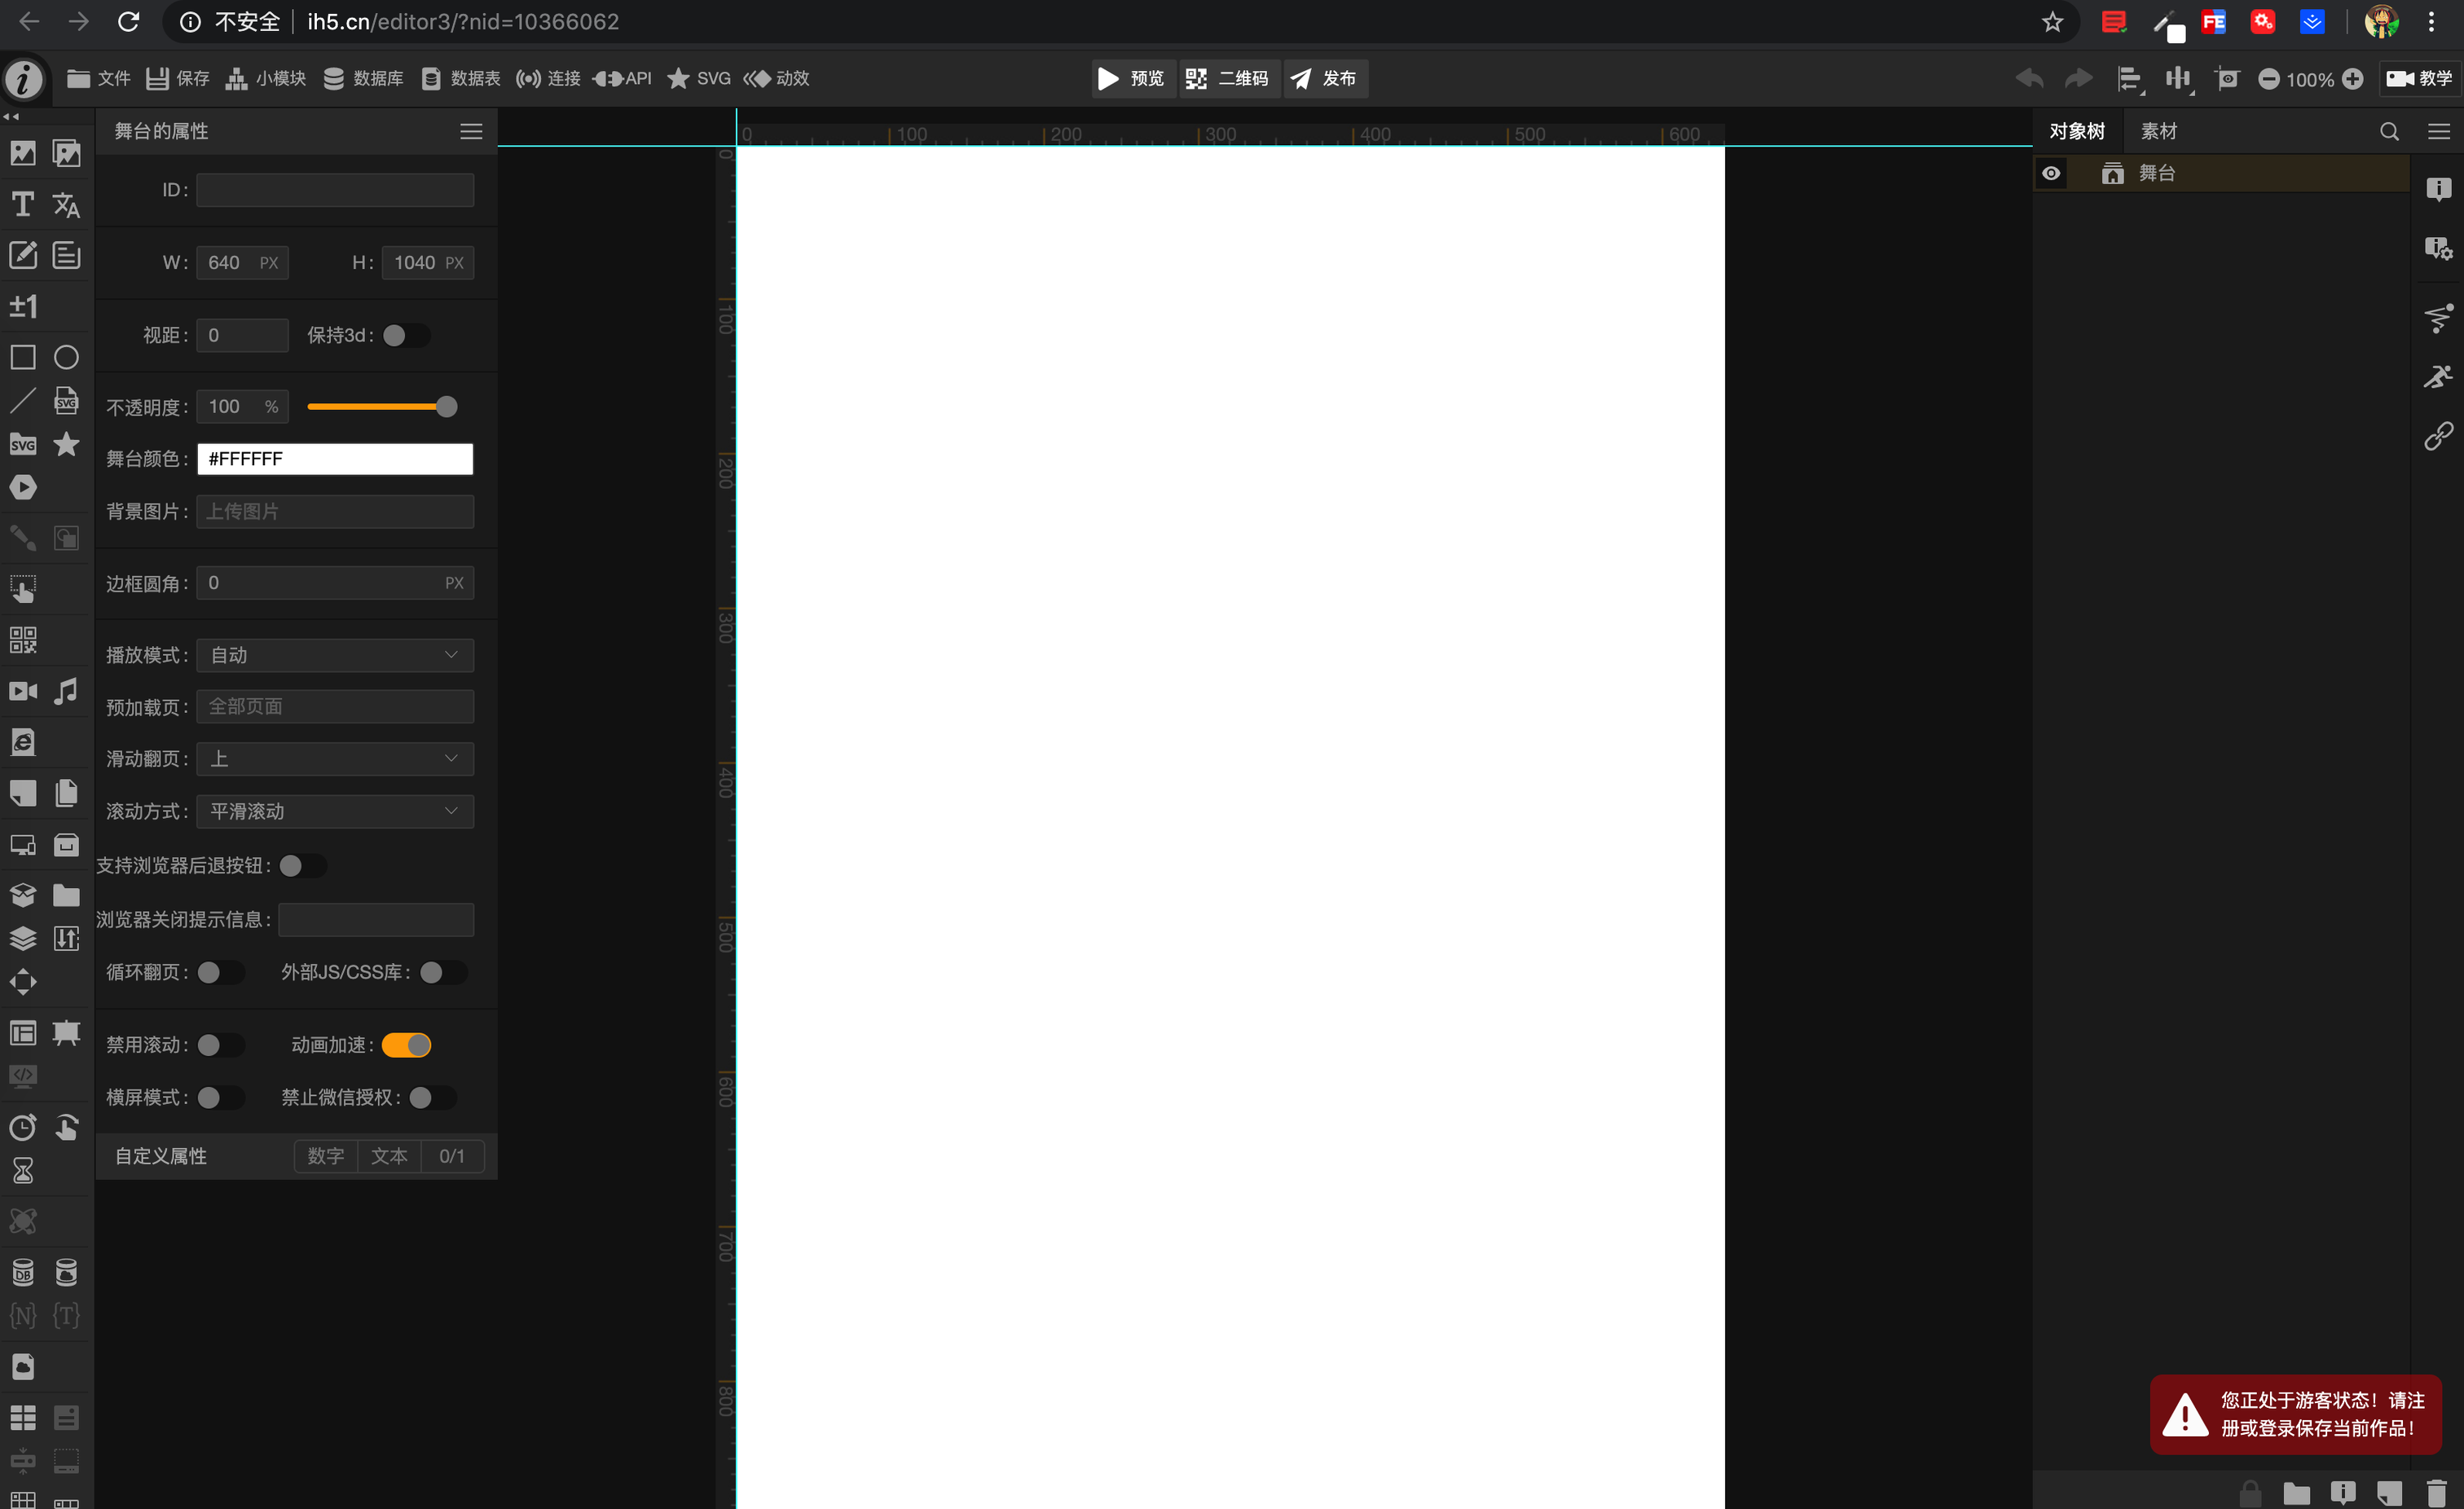
Task: Switch to the 素材 tab
Action: tap(2158, 131)
